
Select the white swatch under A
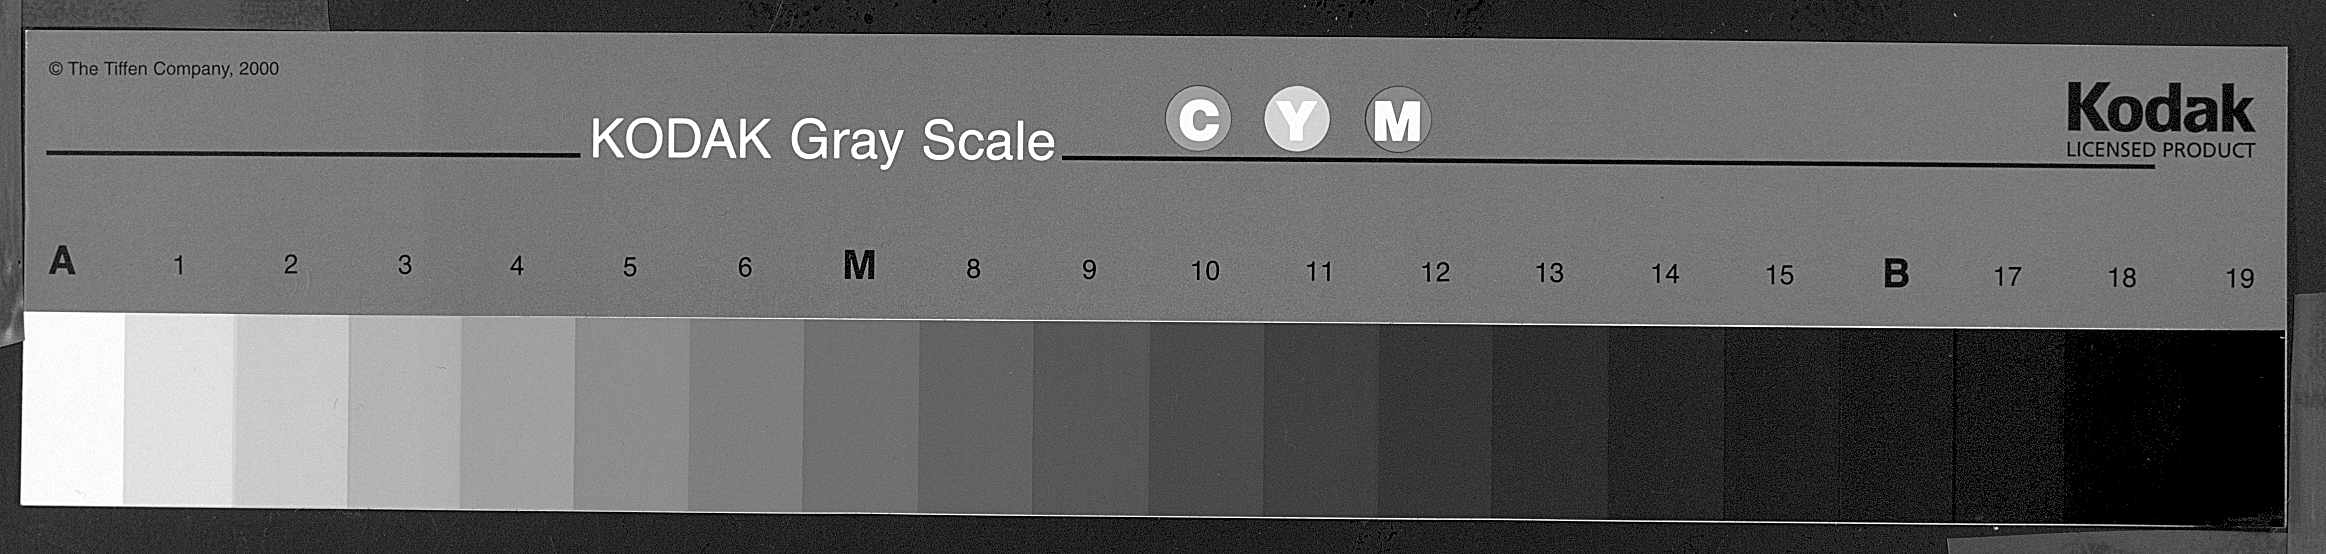pos(72,409)
